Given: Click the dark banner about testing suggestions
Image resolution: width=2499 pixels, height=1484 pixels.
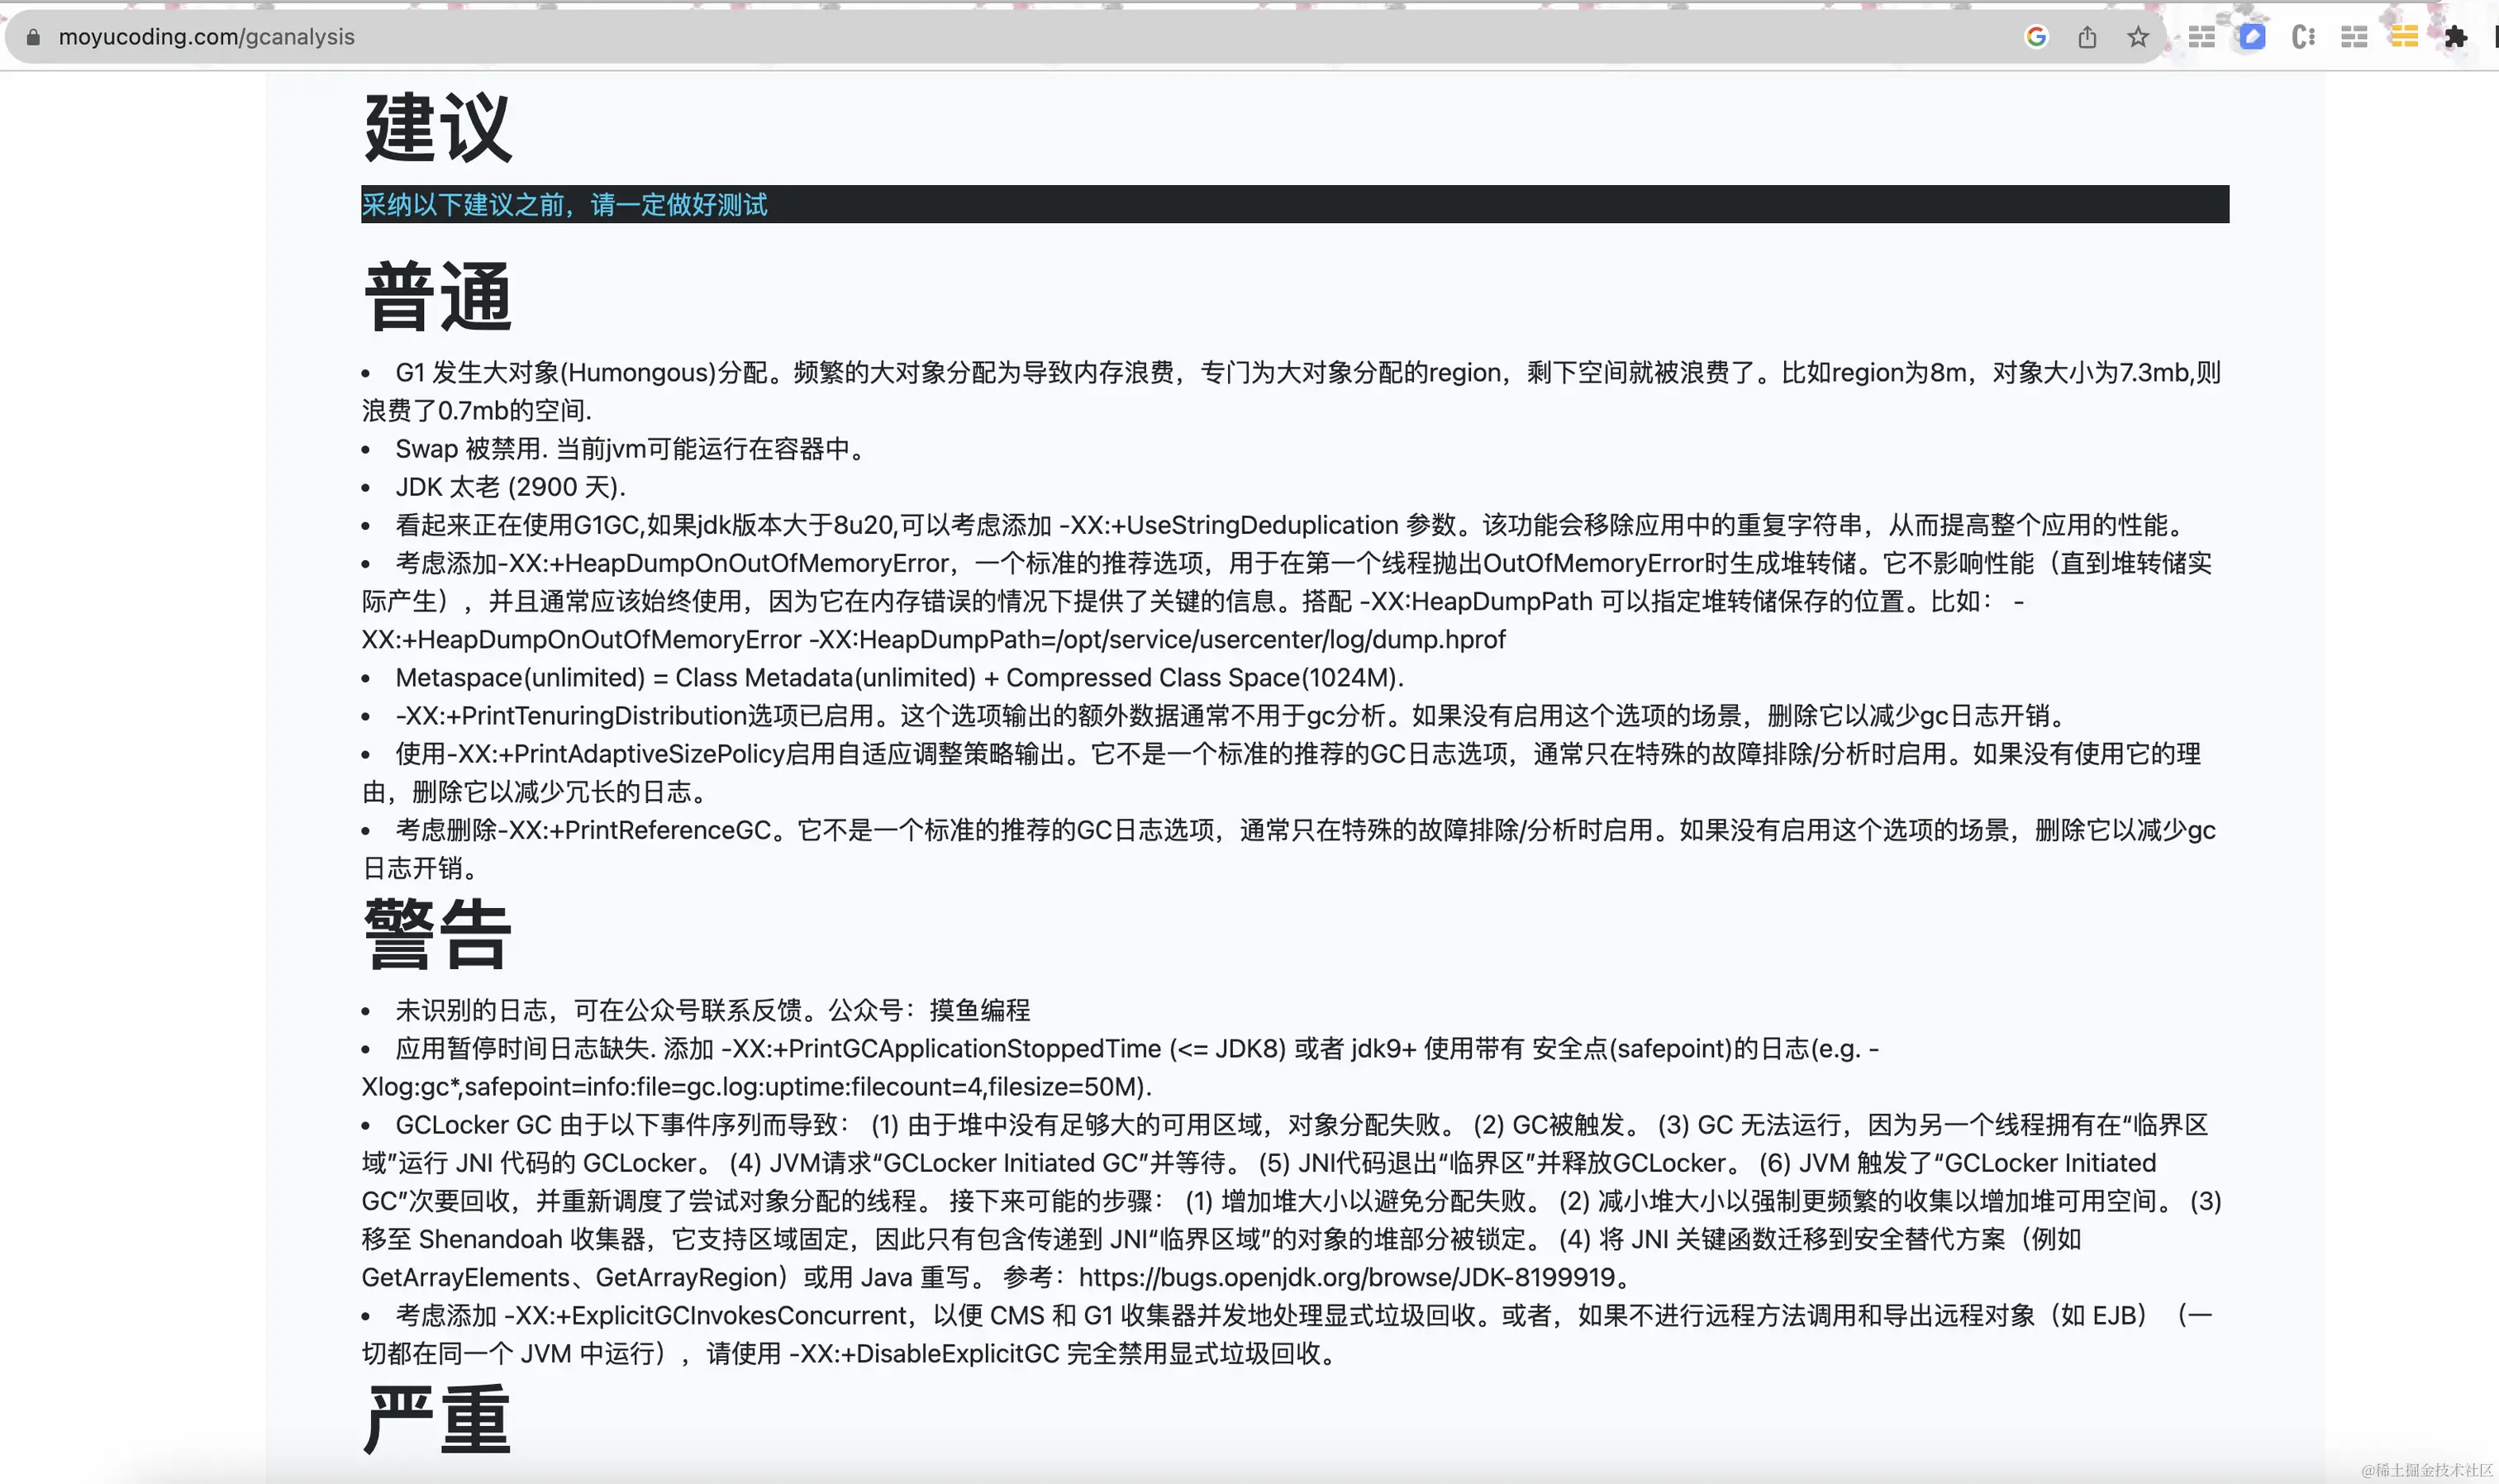Looking at the screenshot, I should (x=1294, y=204).
